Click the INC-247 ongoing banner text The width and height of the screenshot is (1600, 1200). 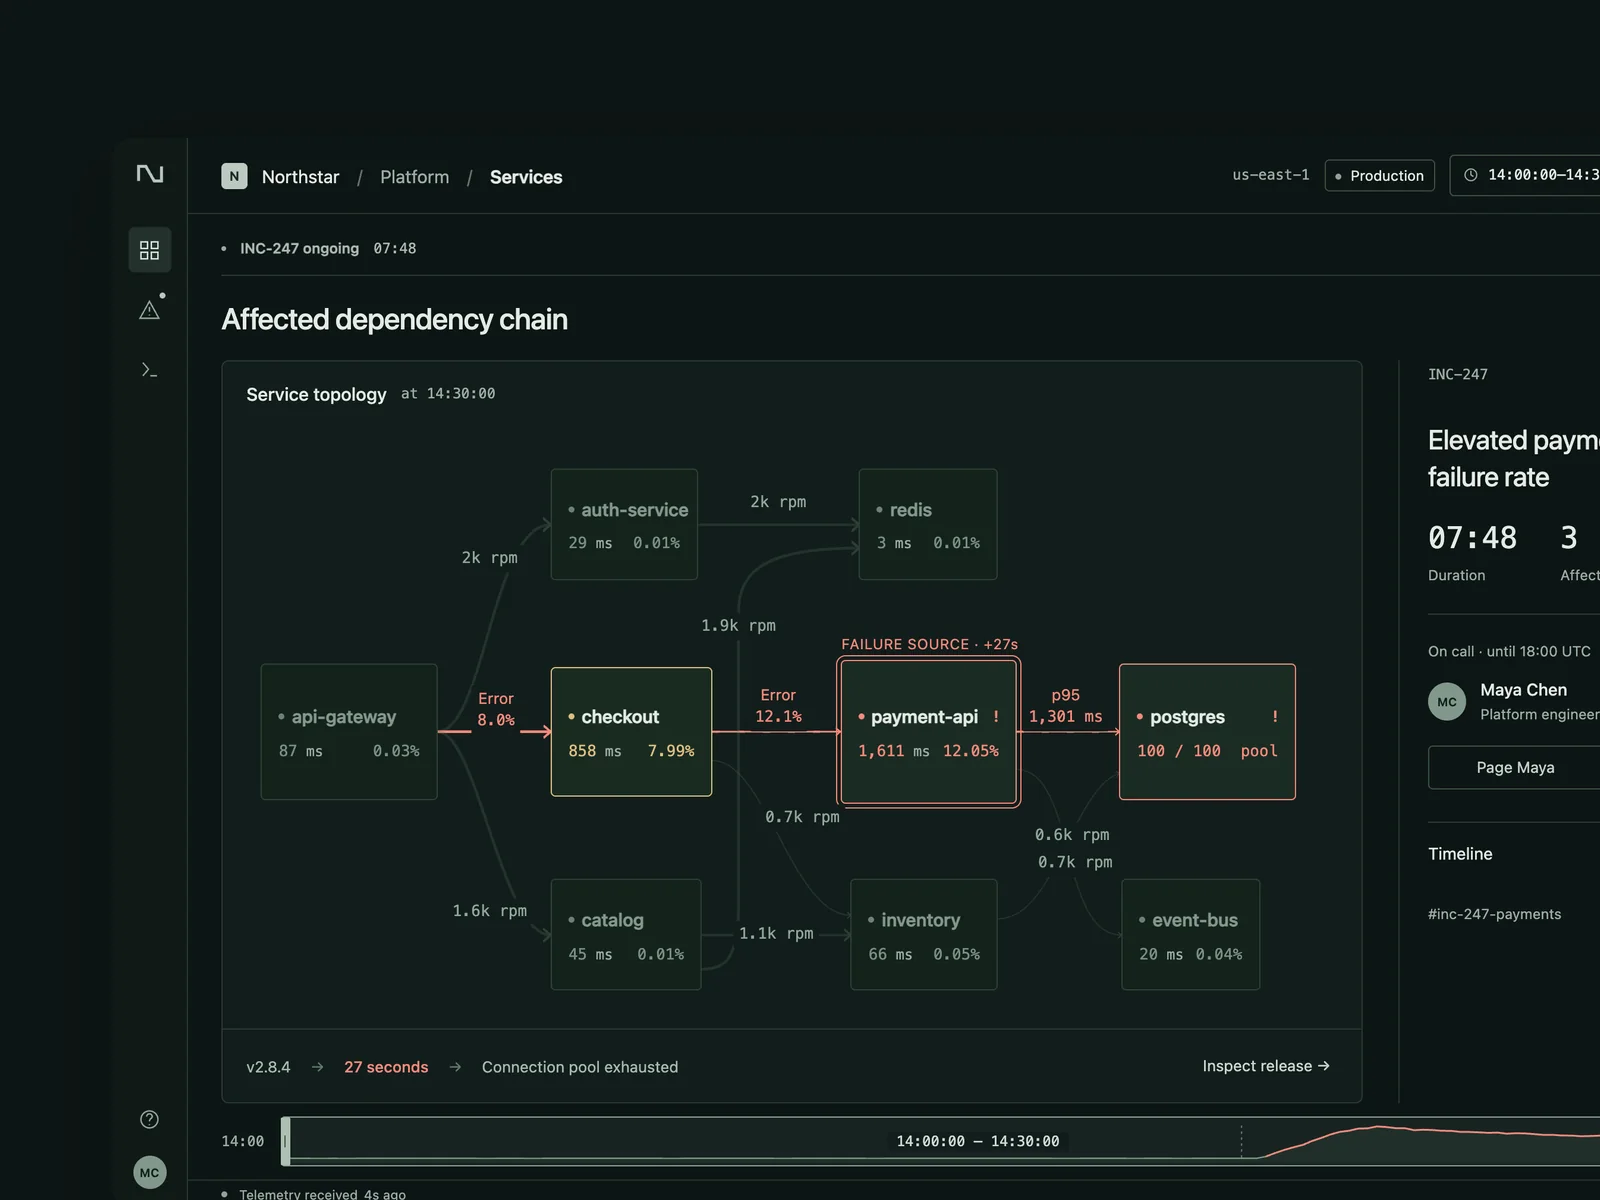299,249
